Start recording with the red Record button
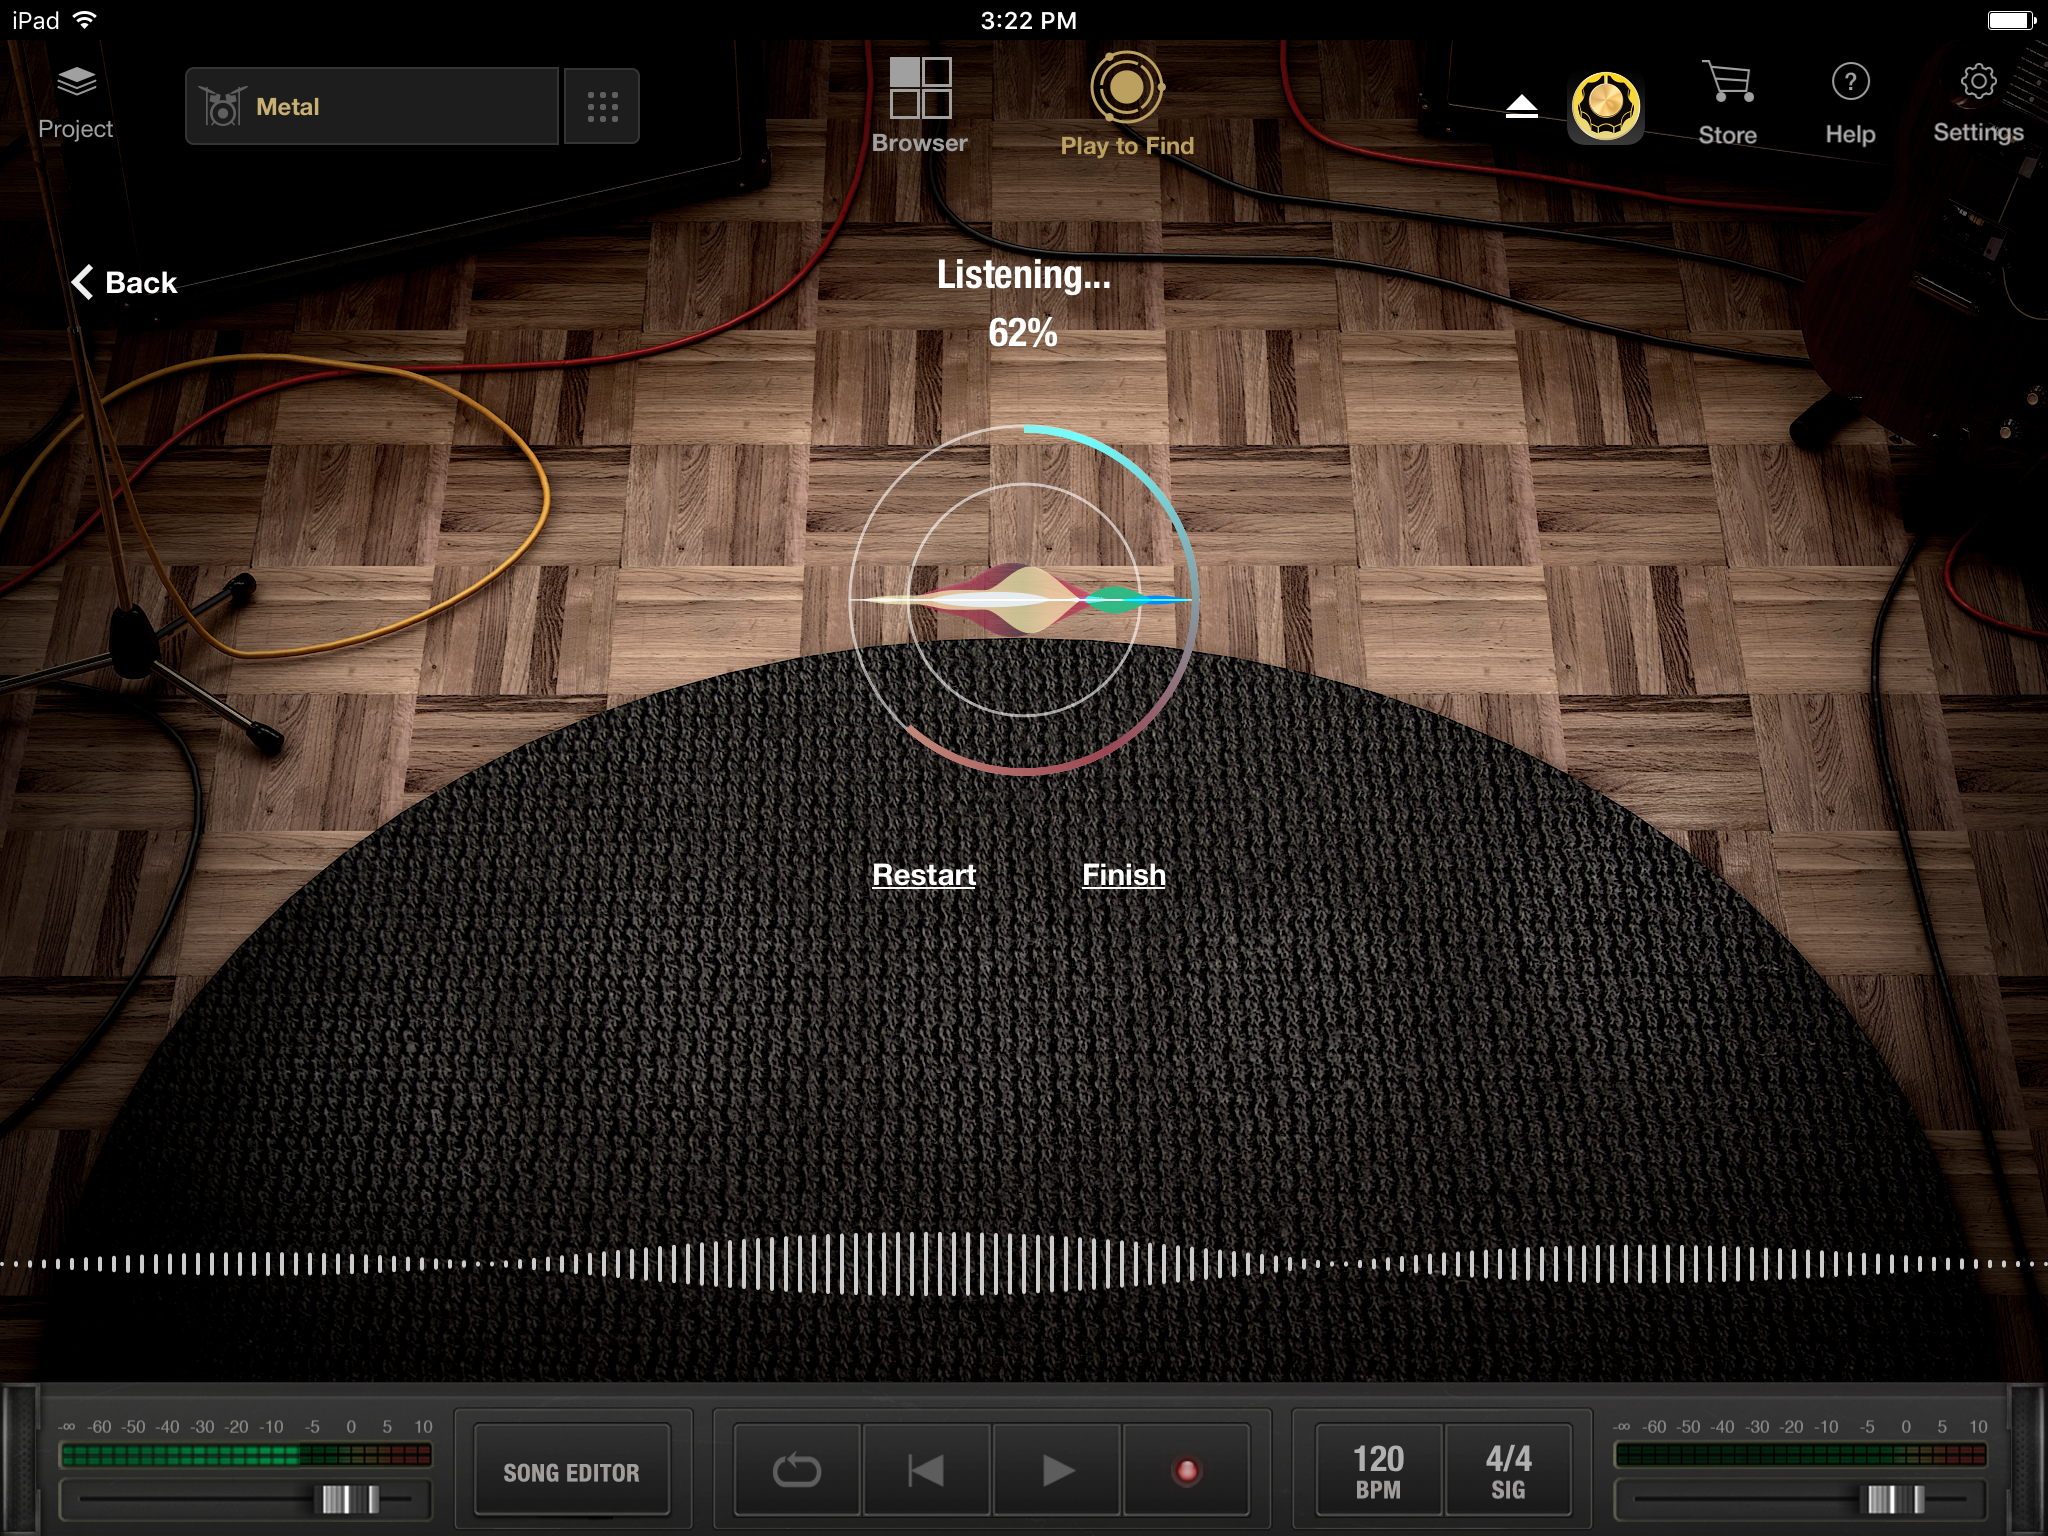Viewport: 2048px width, 1536px height. tap(1186, 1471)
